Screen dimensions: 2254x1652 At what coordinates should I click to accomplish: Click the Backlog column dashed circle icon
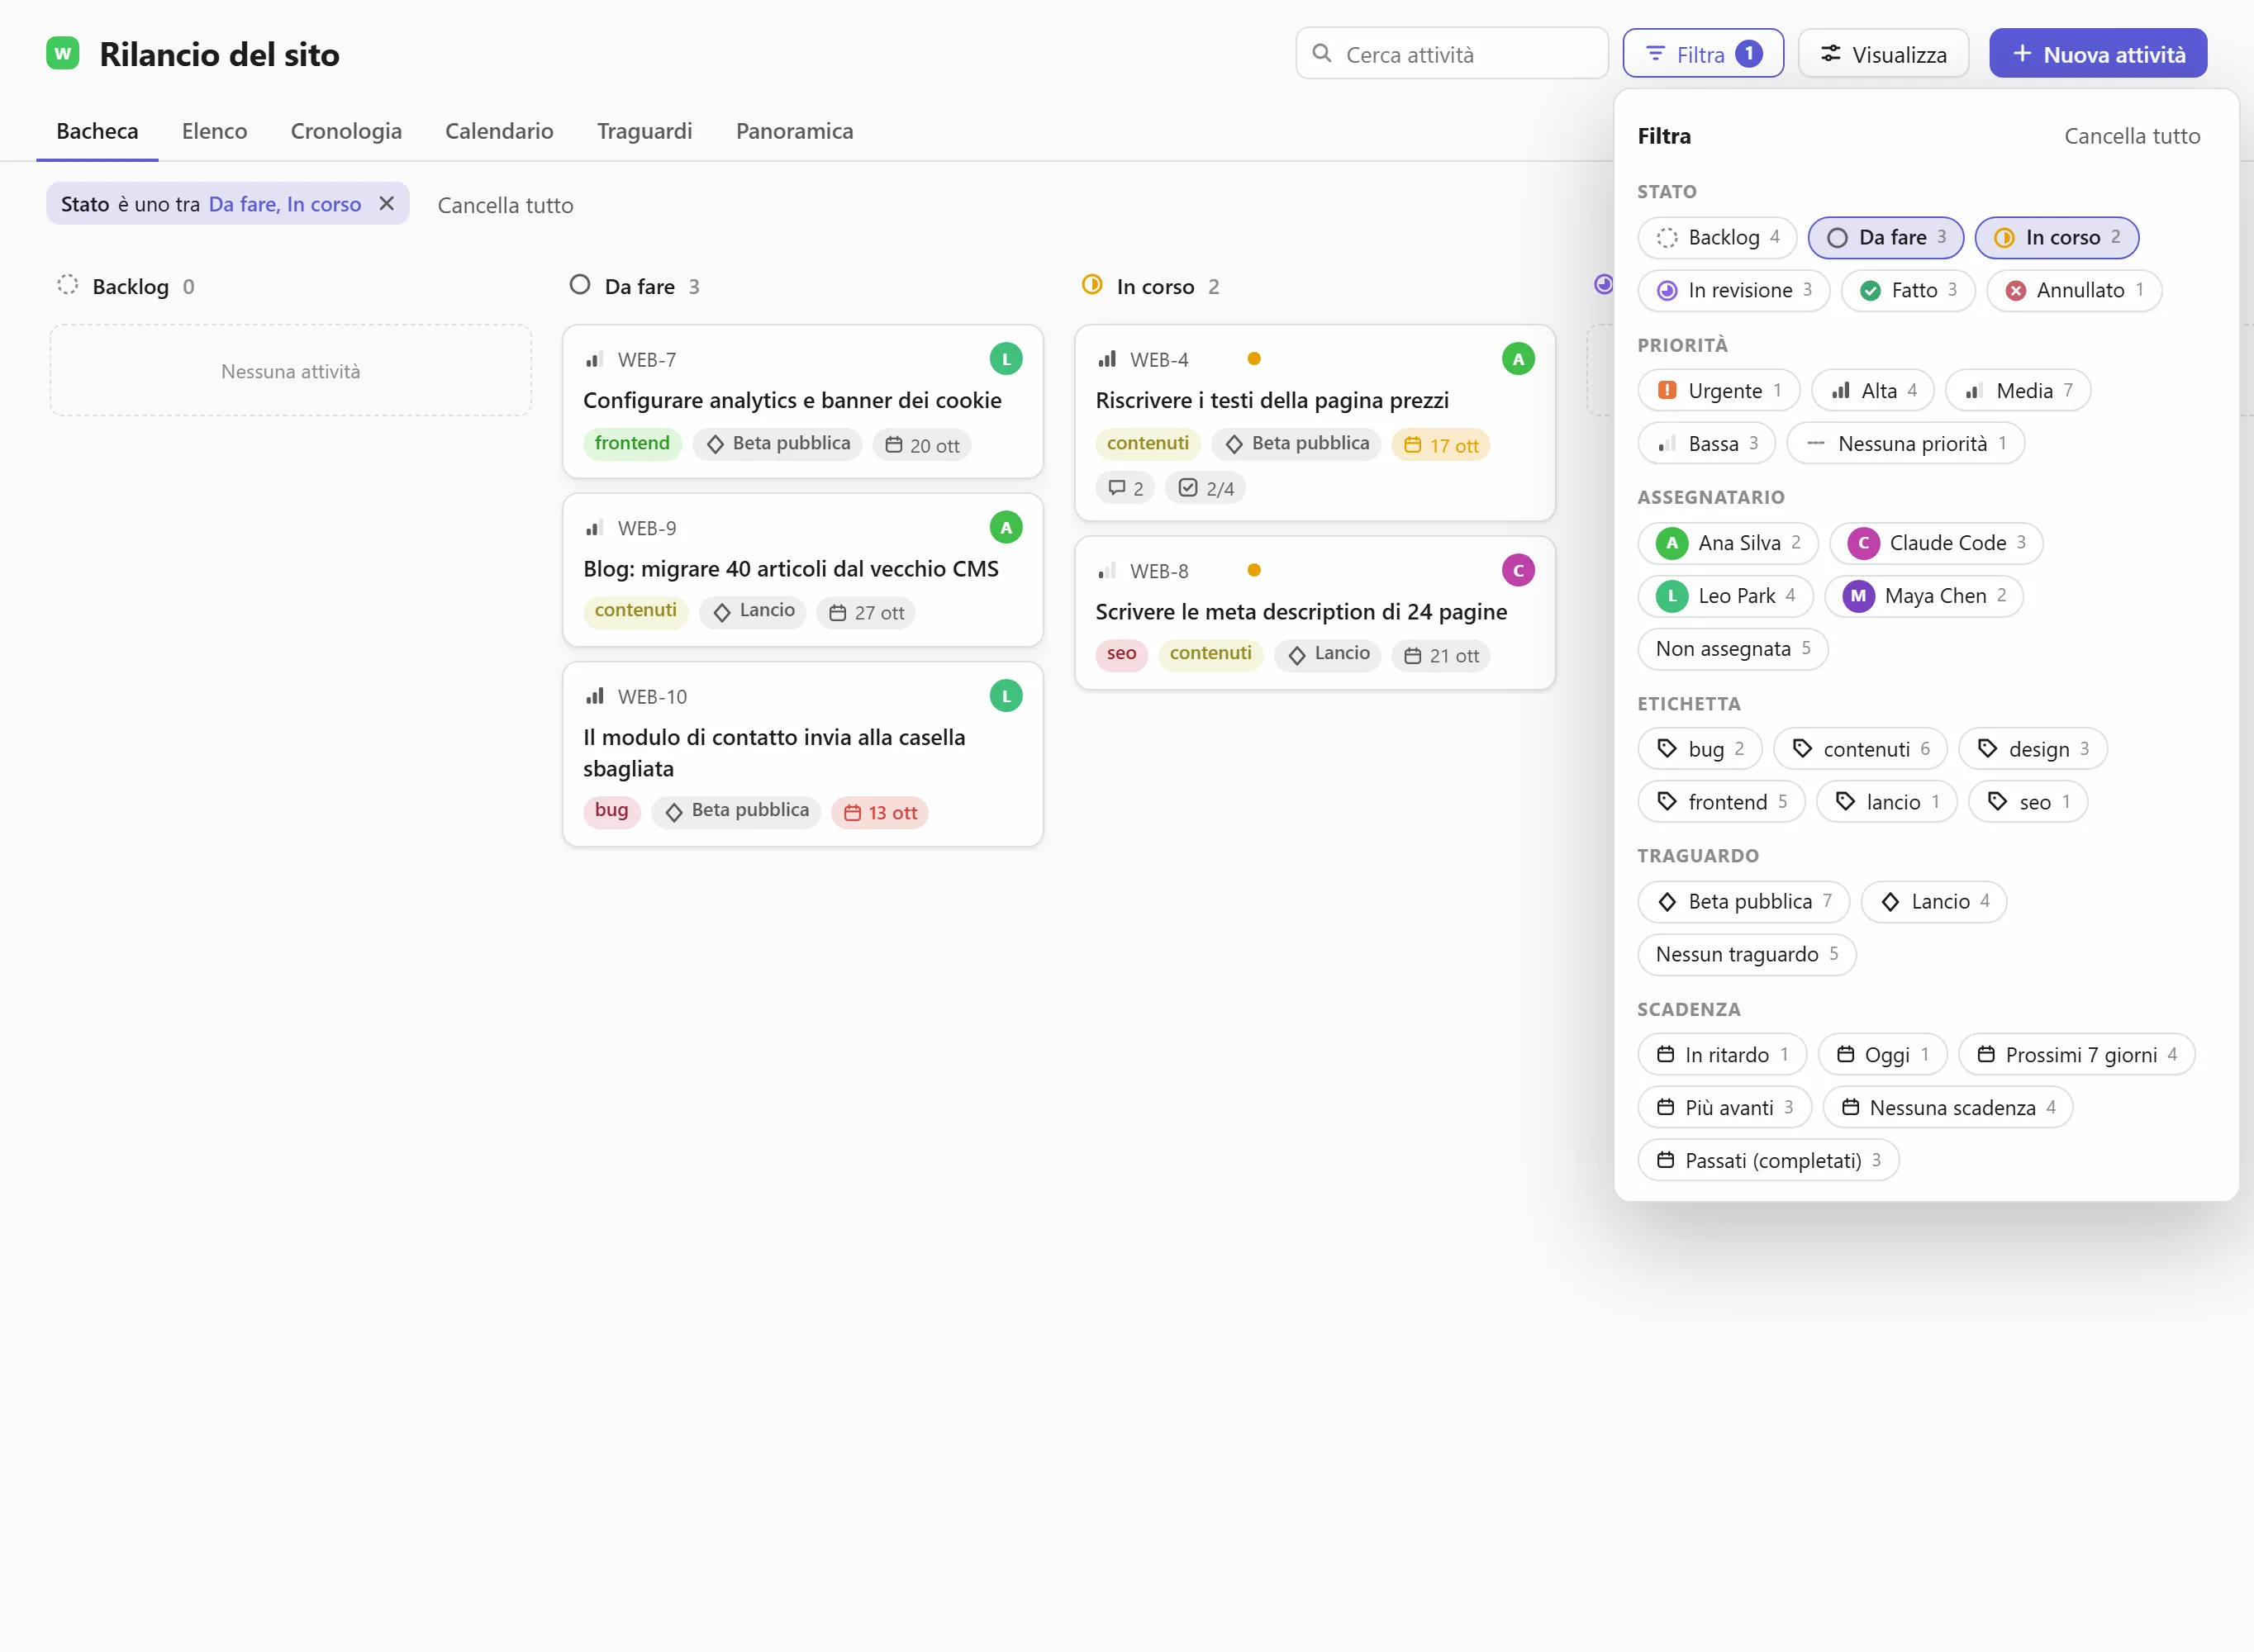click(x=68, y=285)
